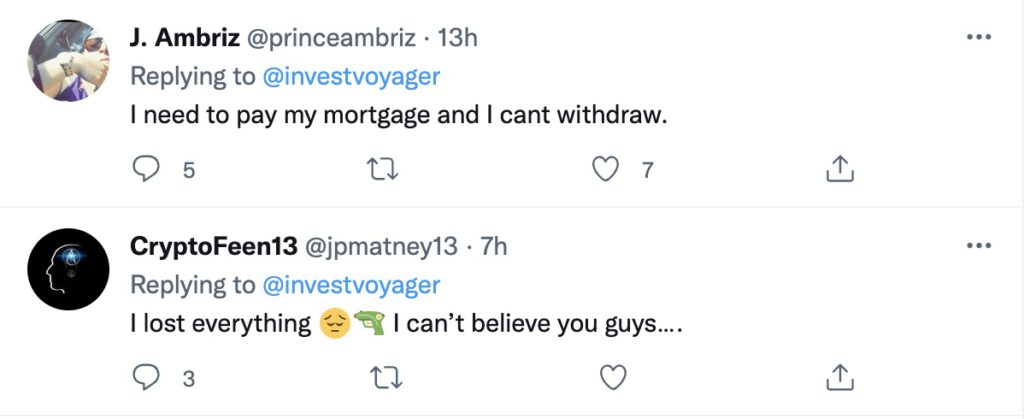1024x419 pixels.
Task: Click the 7h timestamp on CryptoFeen13's tweet
Action: pos(494,246)
